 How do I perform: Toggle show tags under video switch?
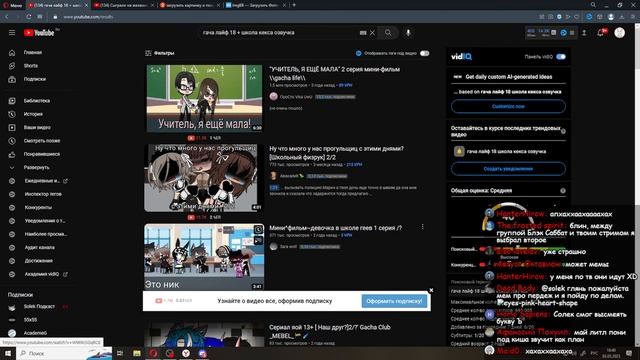tap(424, 53)
